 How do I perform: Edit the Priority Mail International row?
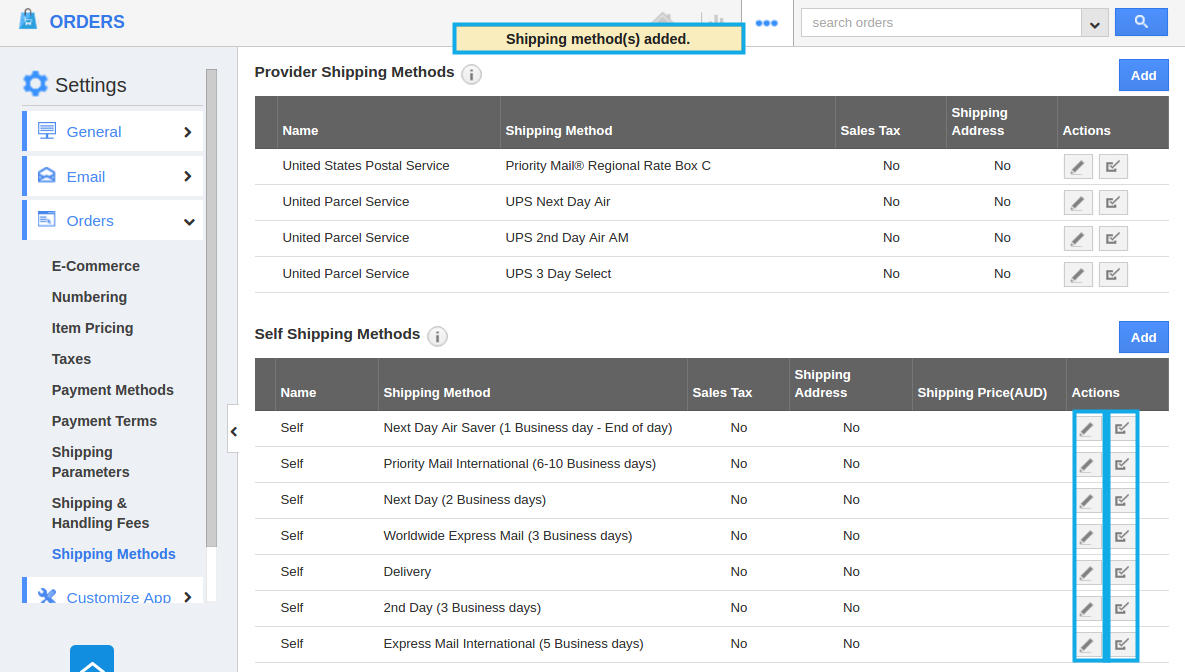coord(1087,464)
